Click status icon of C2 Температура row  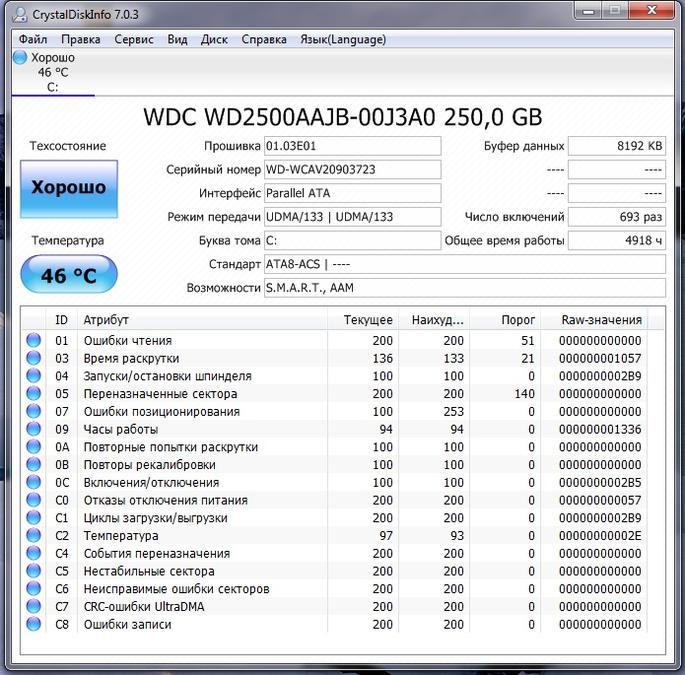click(34, 535)
